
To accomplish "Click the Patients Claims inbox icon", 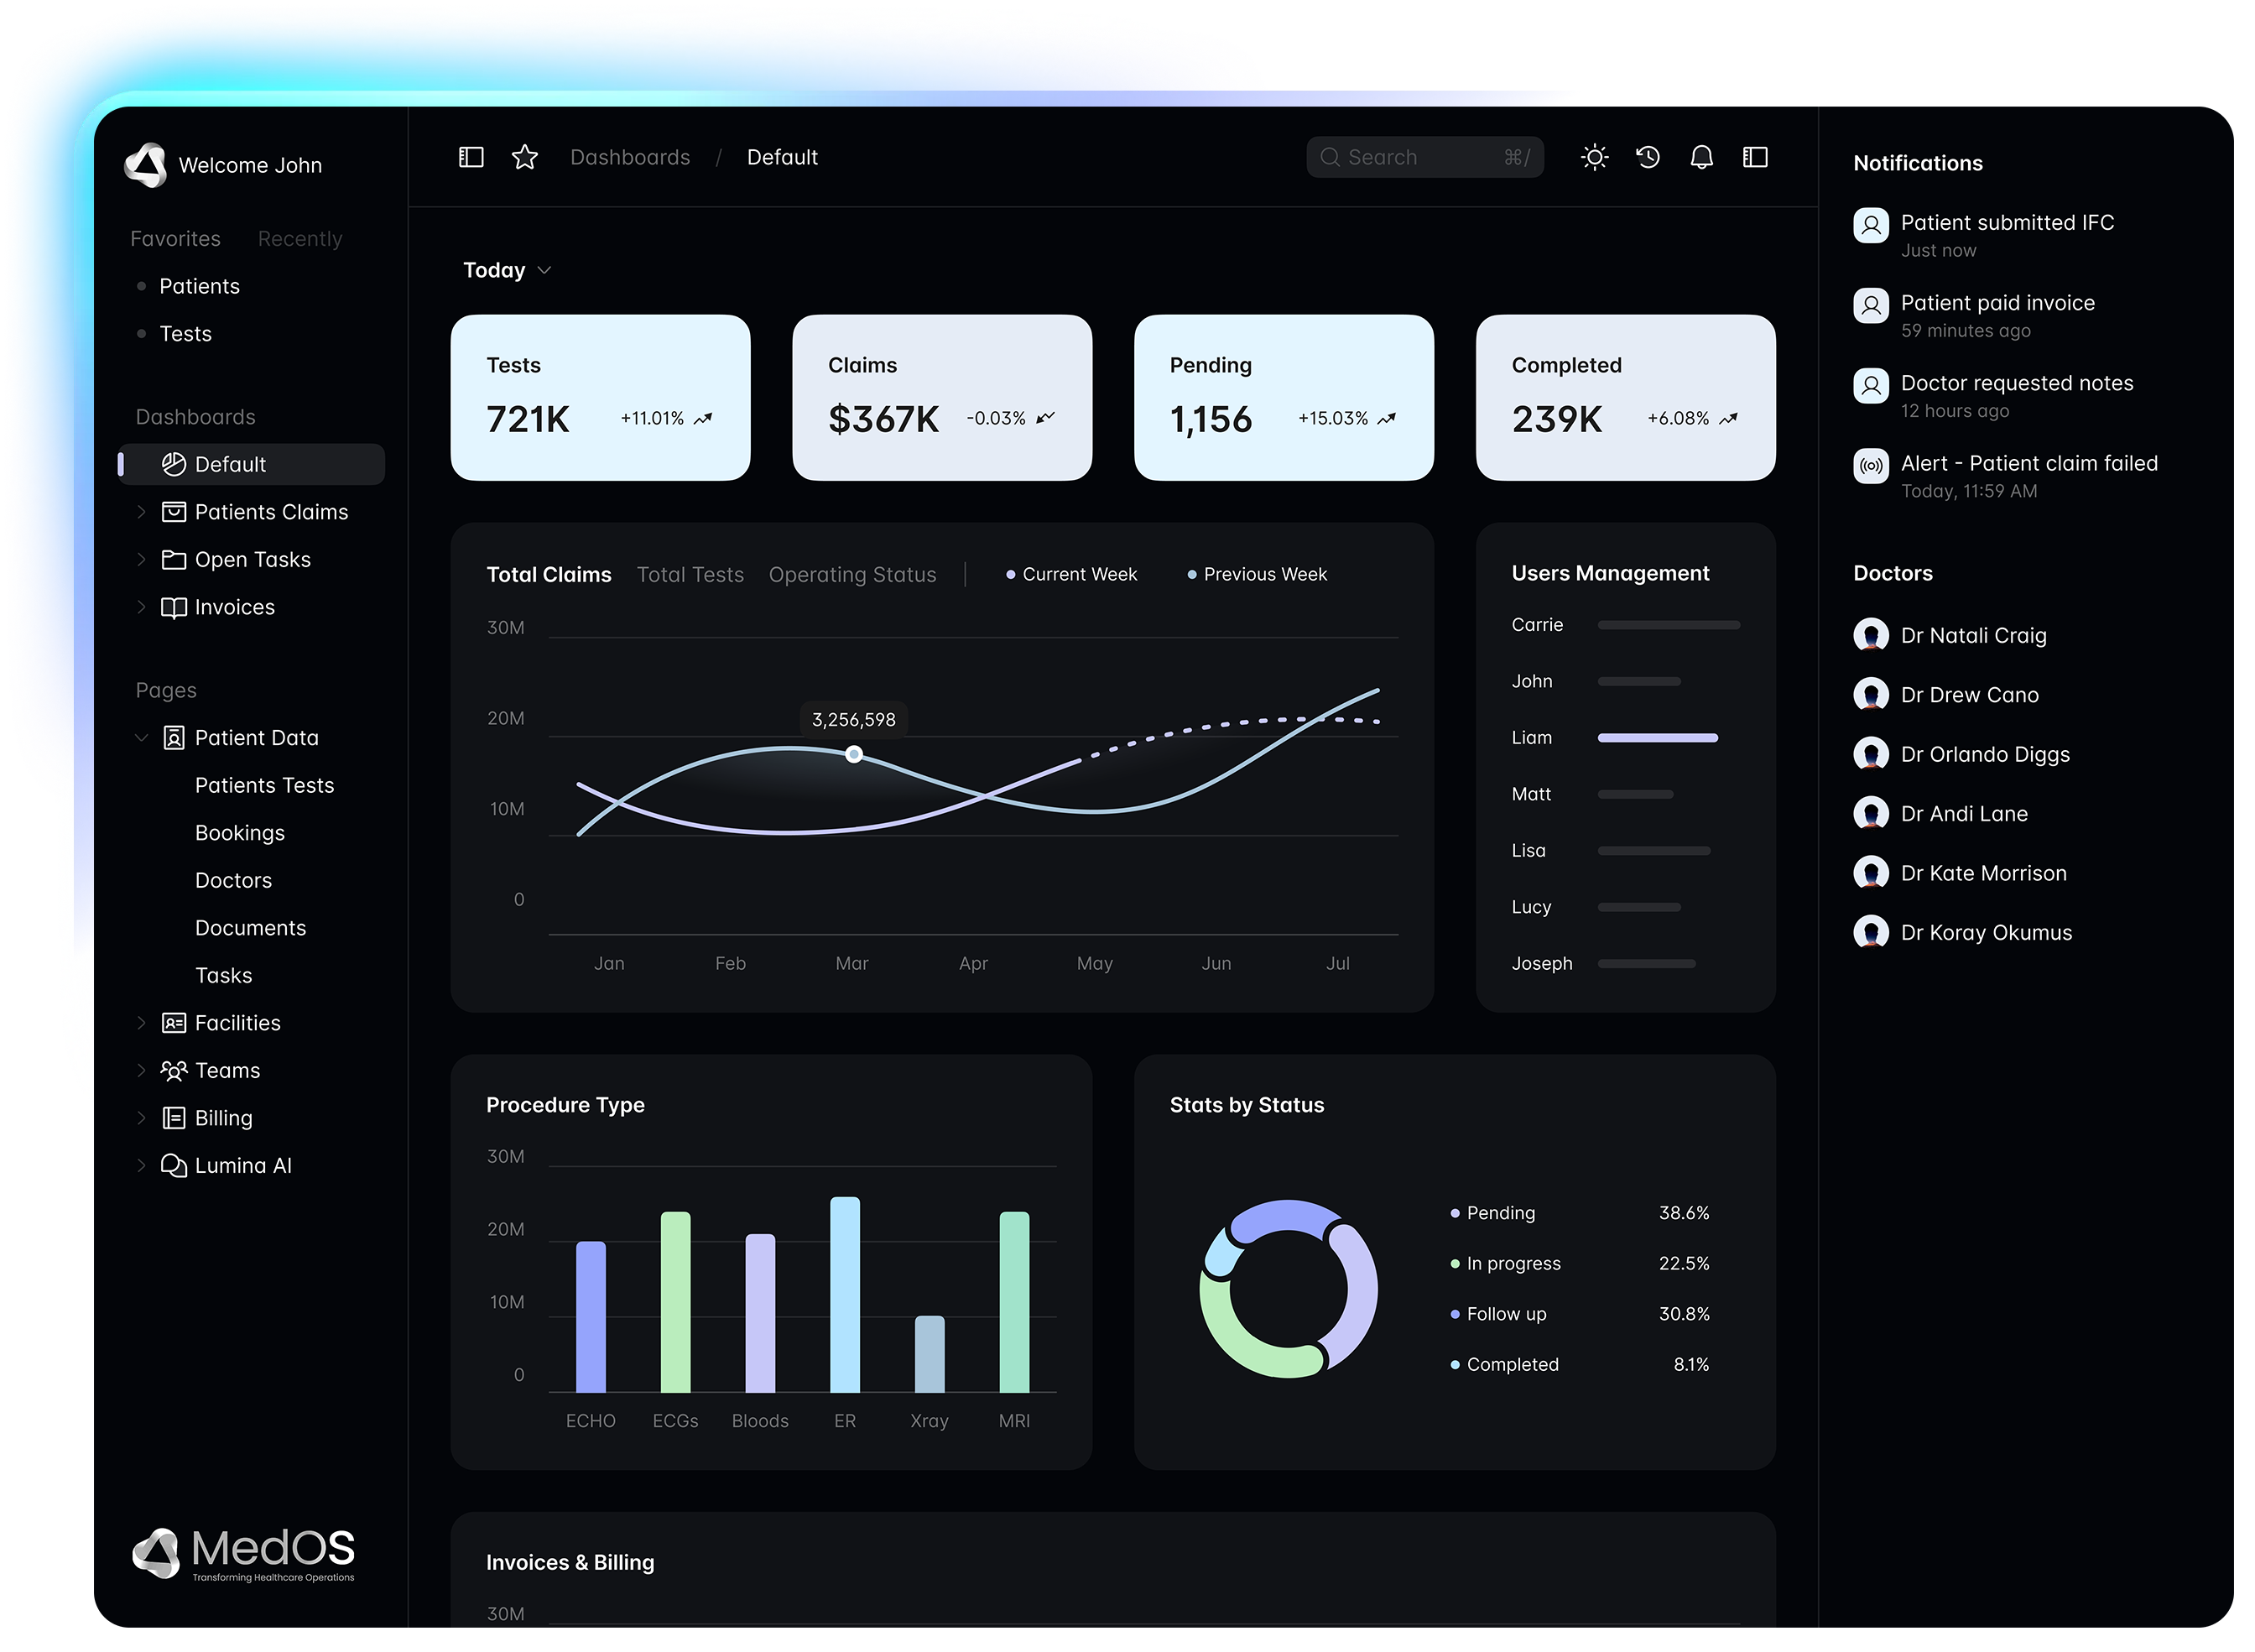I will pos(174,512).
